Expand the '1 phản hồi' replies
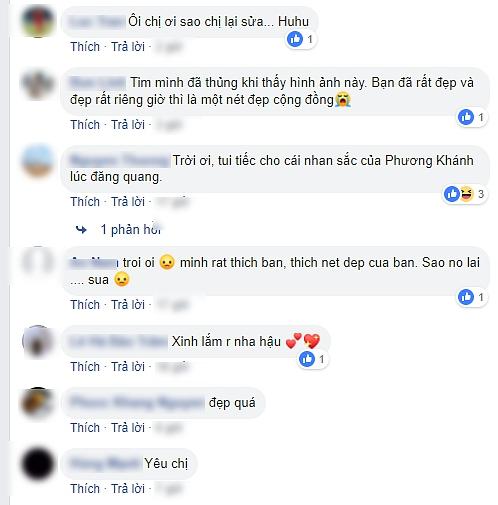Screen dimensions: 498x505 click(131, 230)
